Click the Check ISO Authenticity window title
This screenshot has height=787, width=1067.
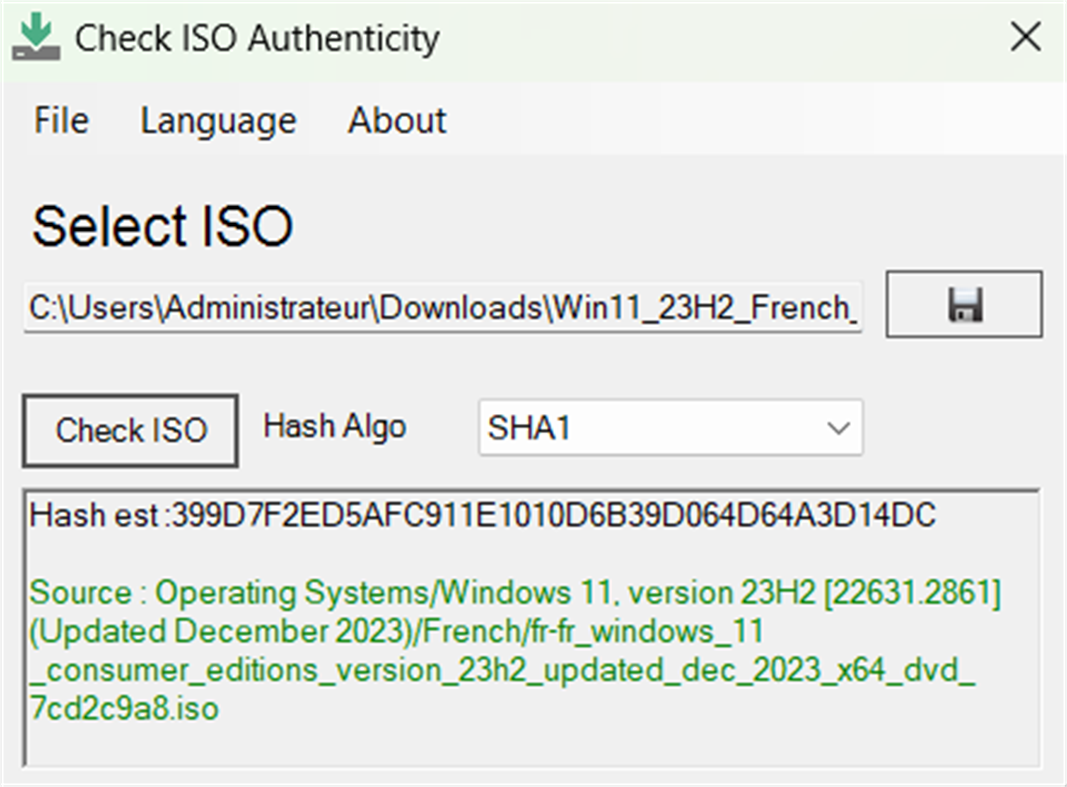257,38
